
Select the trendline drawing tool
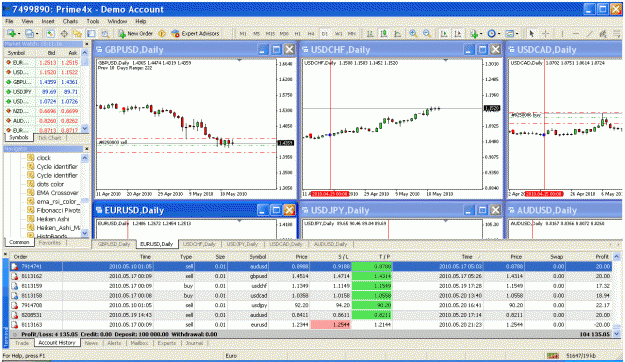click(589, 34)
